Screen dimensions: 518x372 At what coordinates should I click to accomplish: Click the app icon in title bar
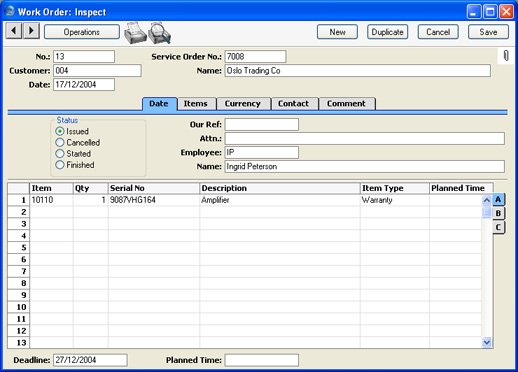(x=9, y=11)
